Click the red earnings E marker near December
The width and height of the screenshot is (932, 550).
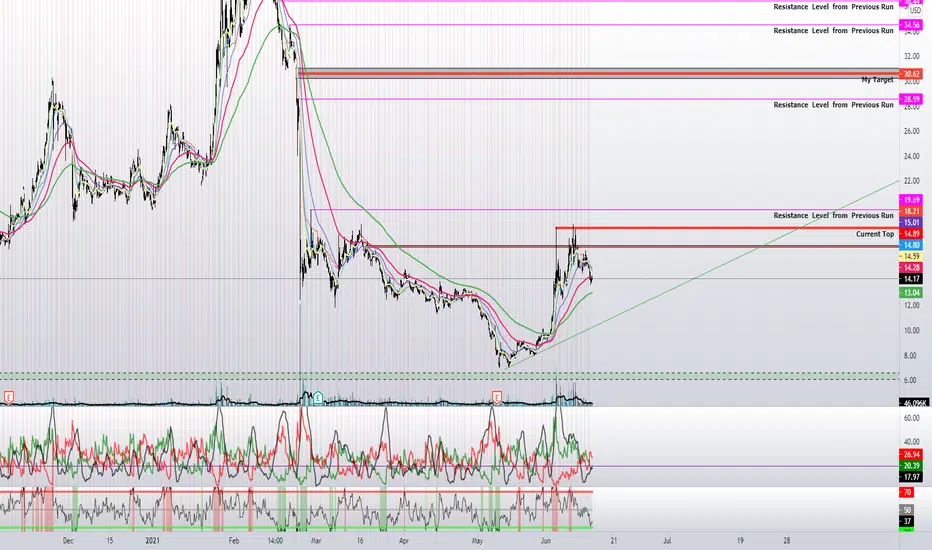pos(9,397)
